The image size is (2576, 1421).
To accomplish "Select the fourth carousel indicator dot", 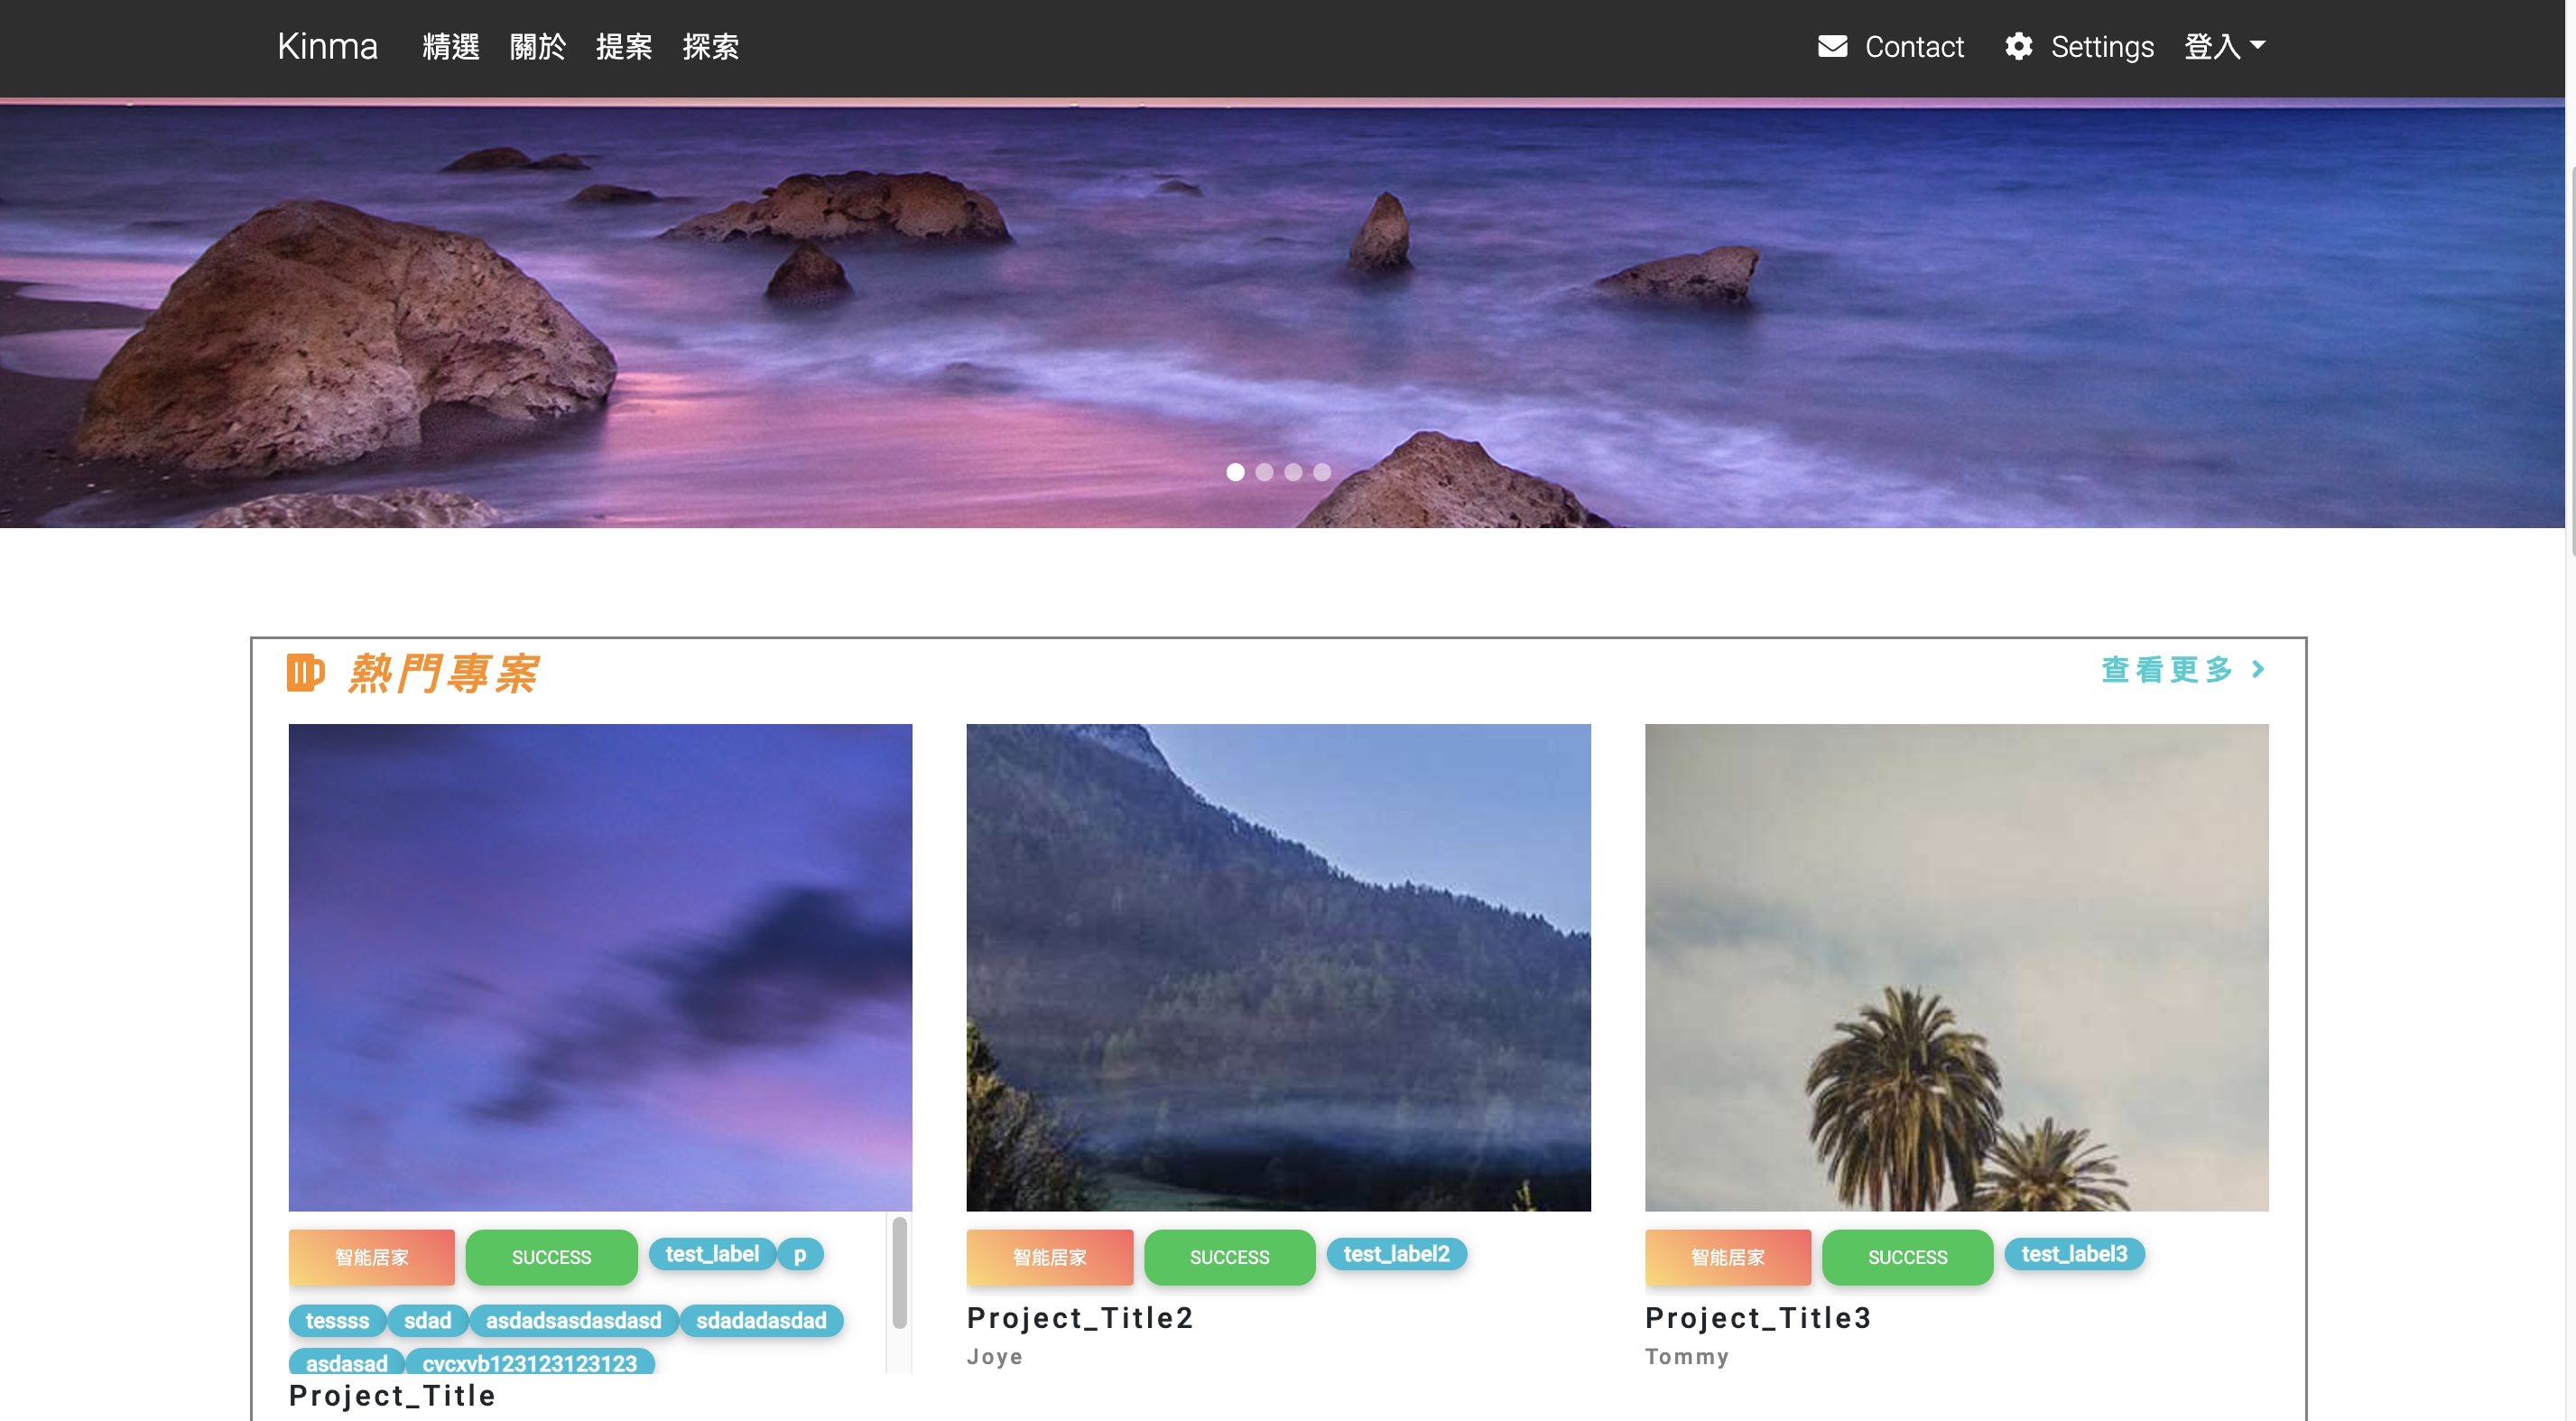I will (1322, 472).
